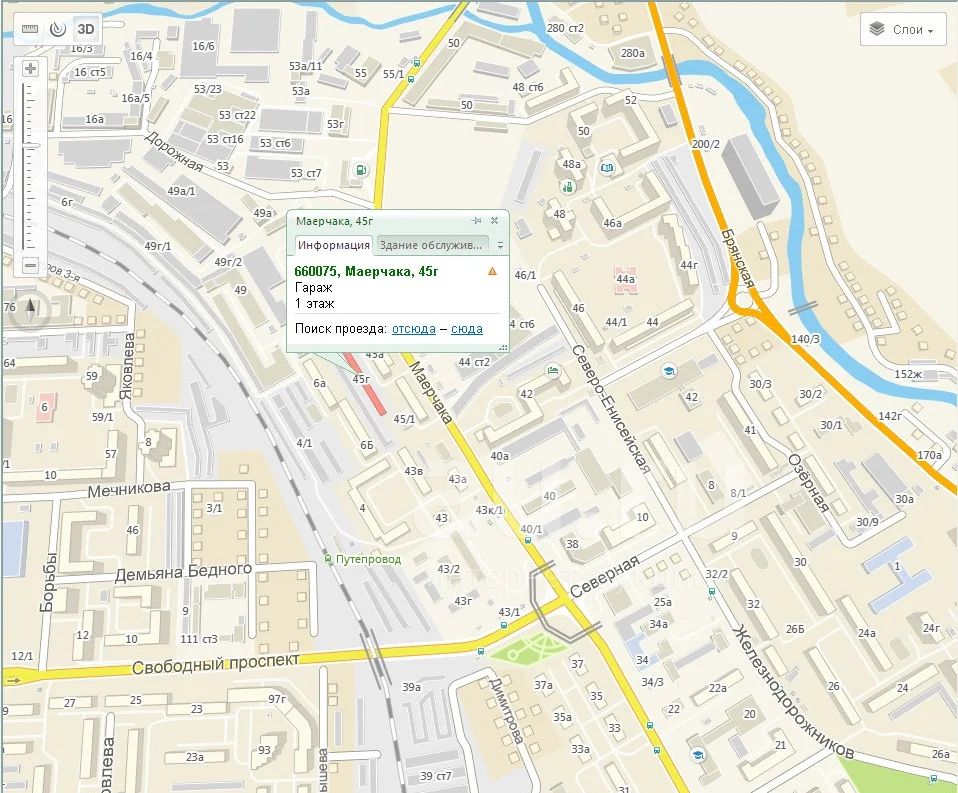Zoom in with the plus button
Image resolution: width=958 pixels, height=793 pixels.
31,68
